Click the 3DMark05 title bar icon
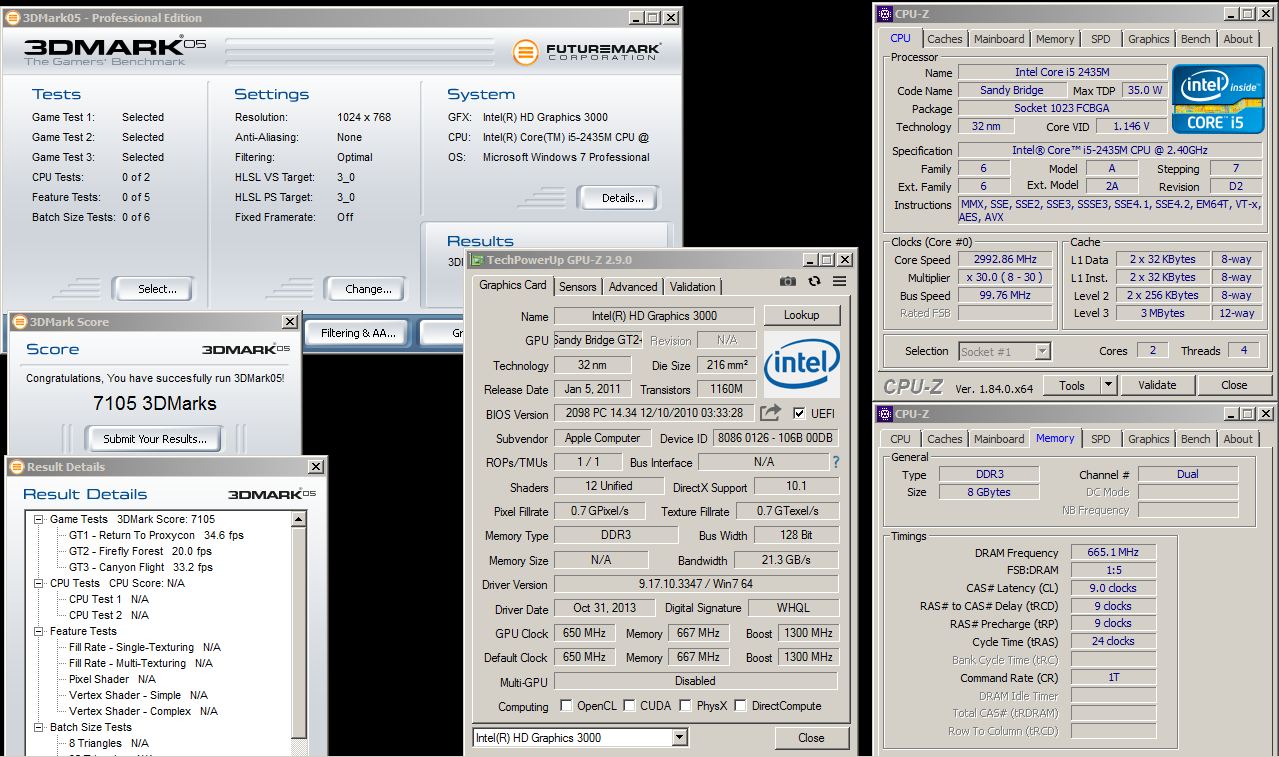Viewport: 1279px width, 757px height. [11, 17]
